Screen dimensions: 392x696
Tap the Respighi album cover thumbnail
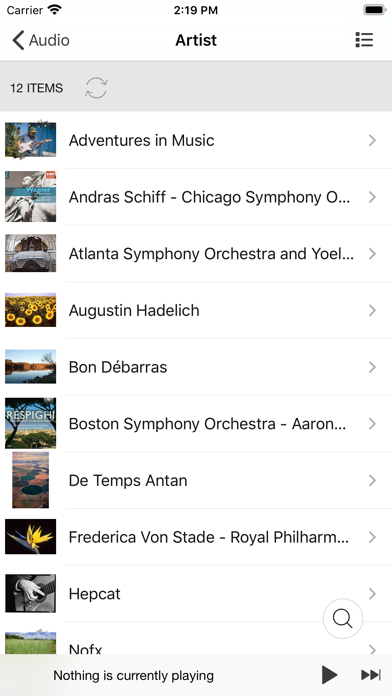tap(31, 423)
